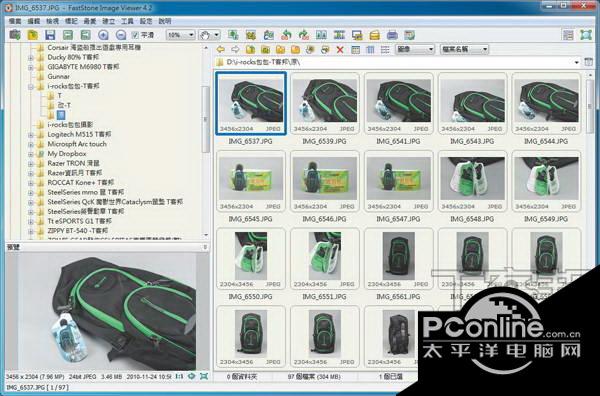Screen dimensions: 600x396
Task: Click the slideshow monitor toolbar icon
Action: [357, 35]
